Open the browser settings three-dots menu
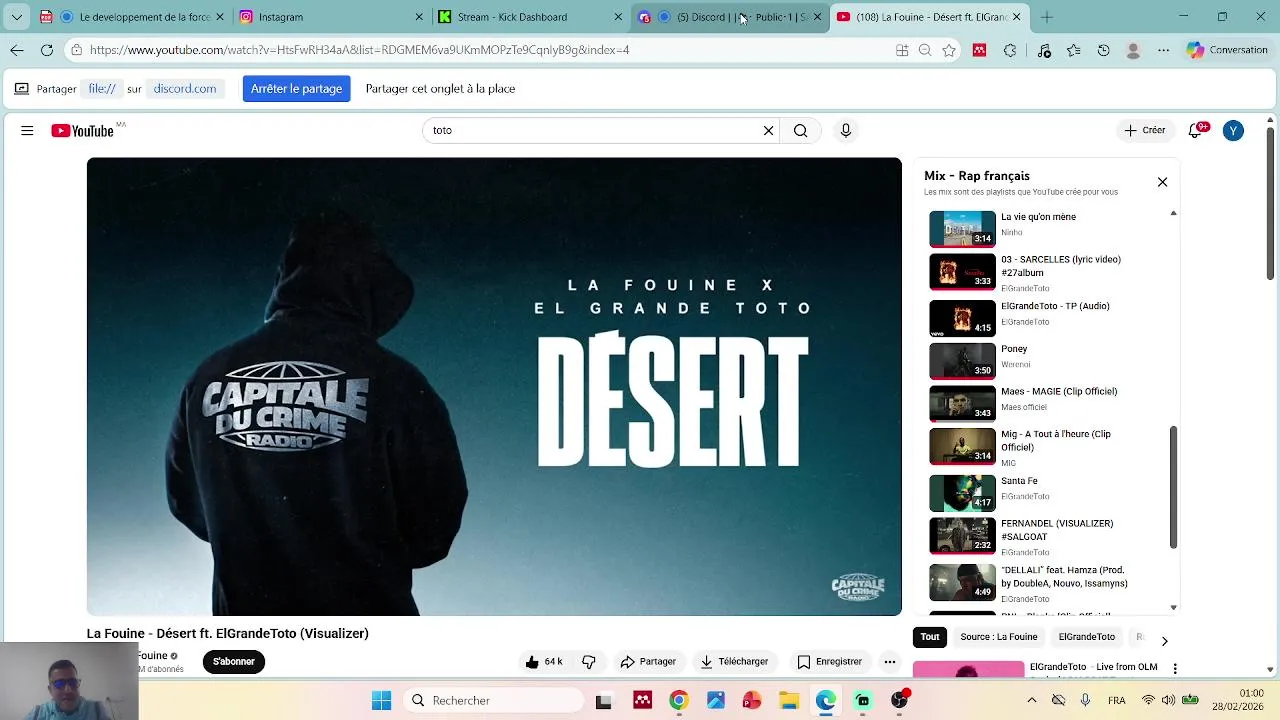The width and height of the screenshot is (1280, 720). point(1163,50)
